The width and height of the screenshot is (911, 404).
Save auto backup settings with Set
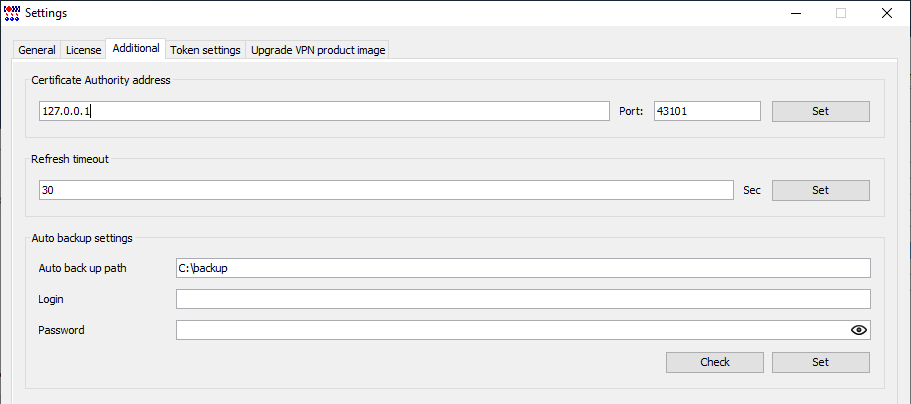point(820,362)
